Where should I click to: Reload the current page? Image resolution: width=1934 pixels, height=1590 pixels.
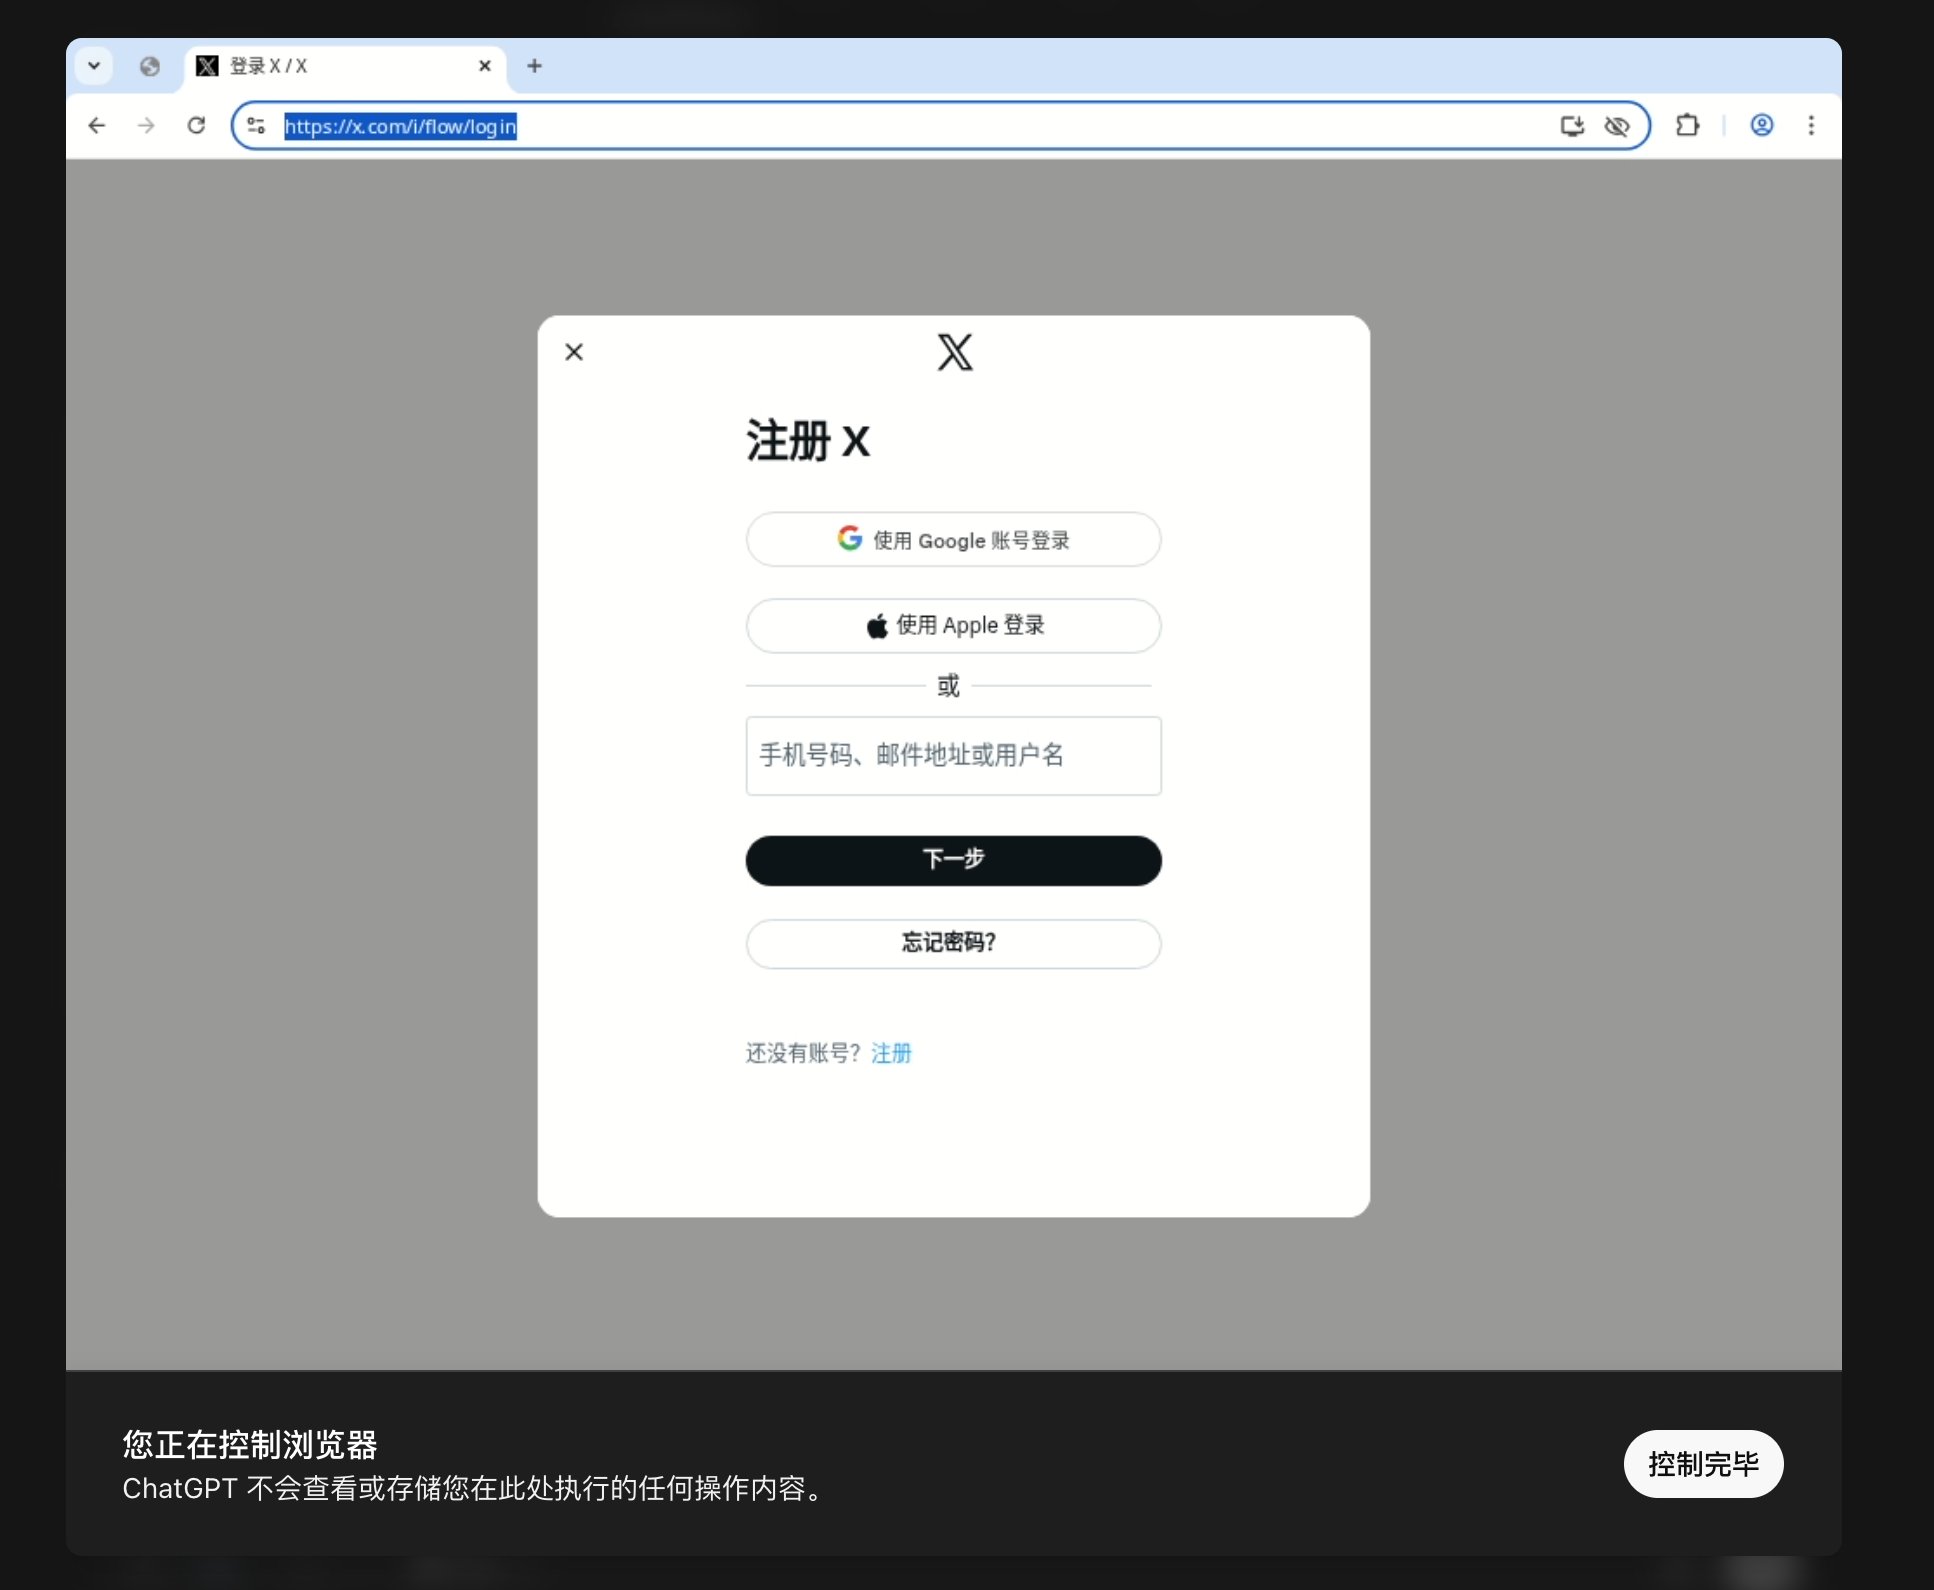coord(196,126)
